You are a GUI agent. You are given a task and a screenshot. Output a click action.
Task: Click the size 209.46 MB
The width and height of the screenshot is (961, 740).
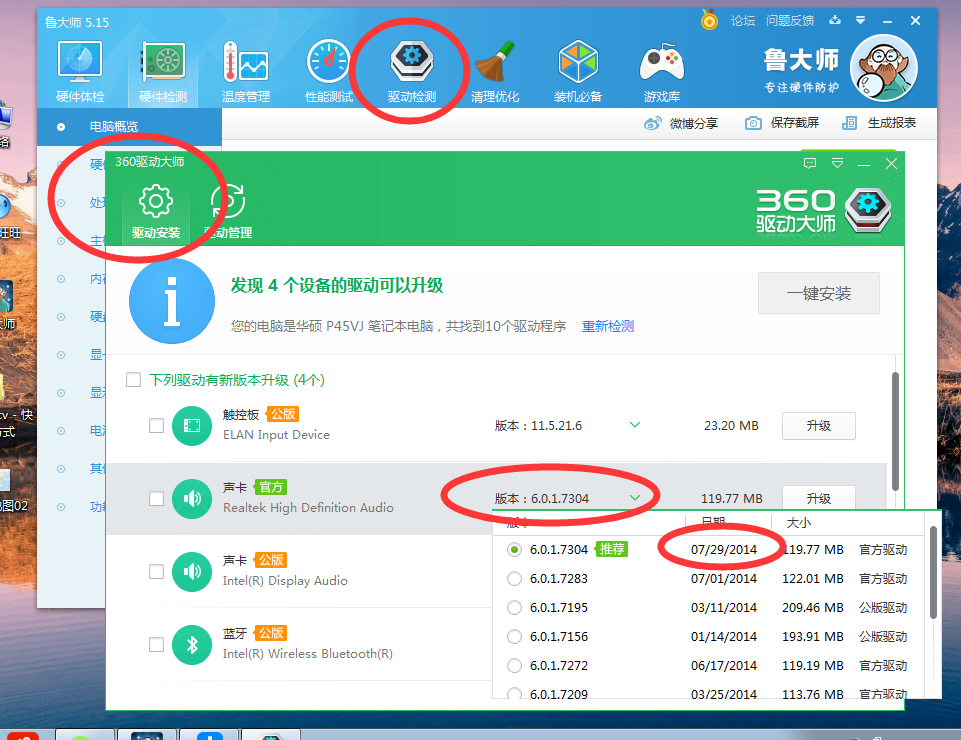(813, 607)
